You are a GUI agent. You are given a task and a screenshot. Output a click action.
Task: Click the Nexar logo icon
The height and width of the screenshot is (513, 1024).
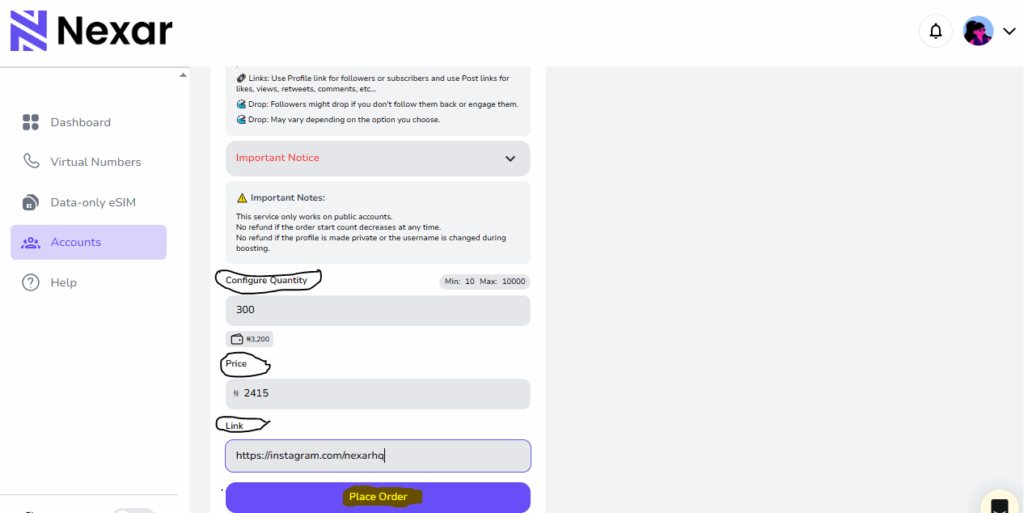click(29, 31)
